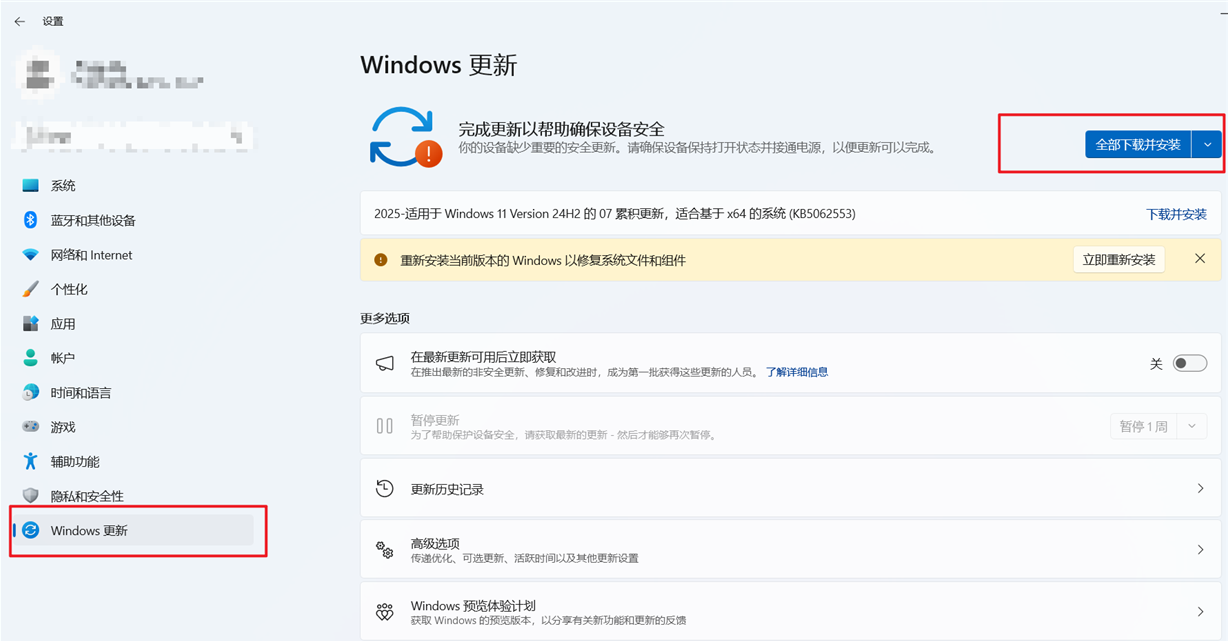This screenshot has height=641, width=1232.
Task: Open the 暂停 1 周 duration dropdown arrow
Action: (1191, 426)
